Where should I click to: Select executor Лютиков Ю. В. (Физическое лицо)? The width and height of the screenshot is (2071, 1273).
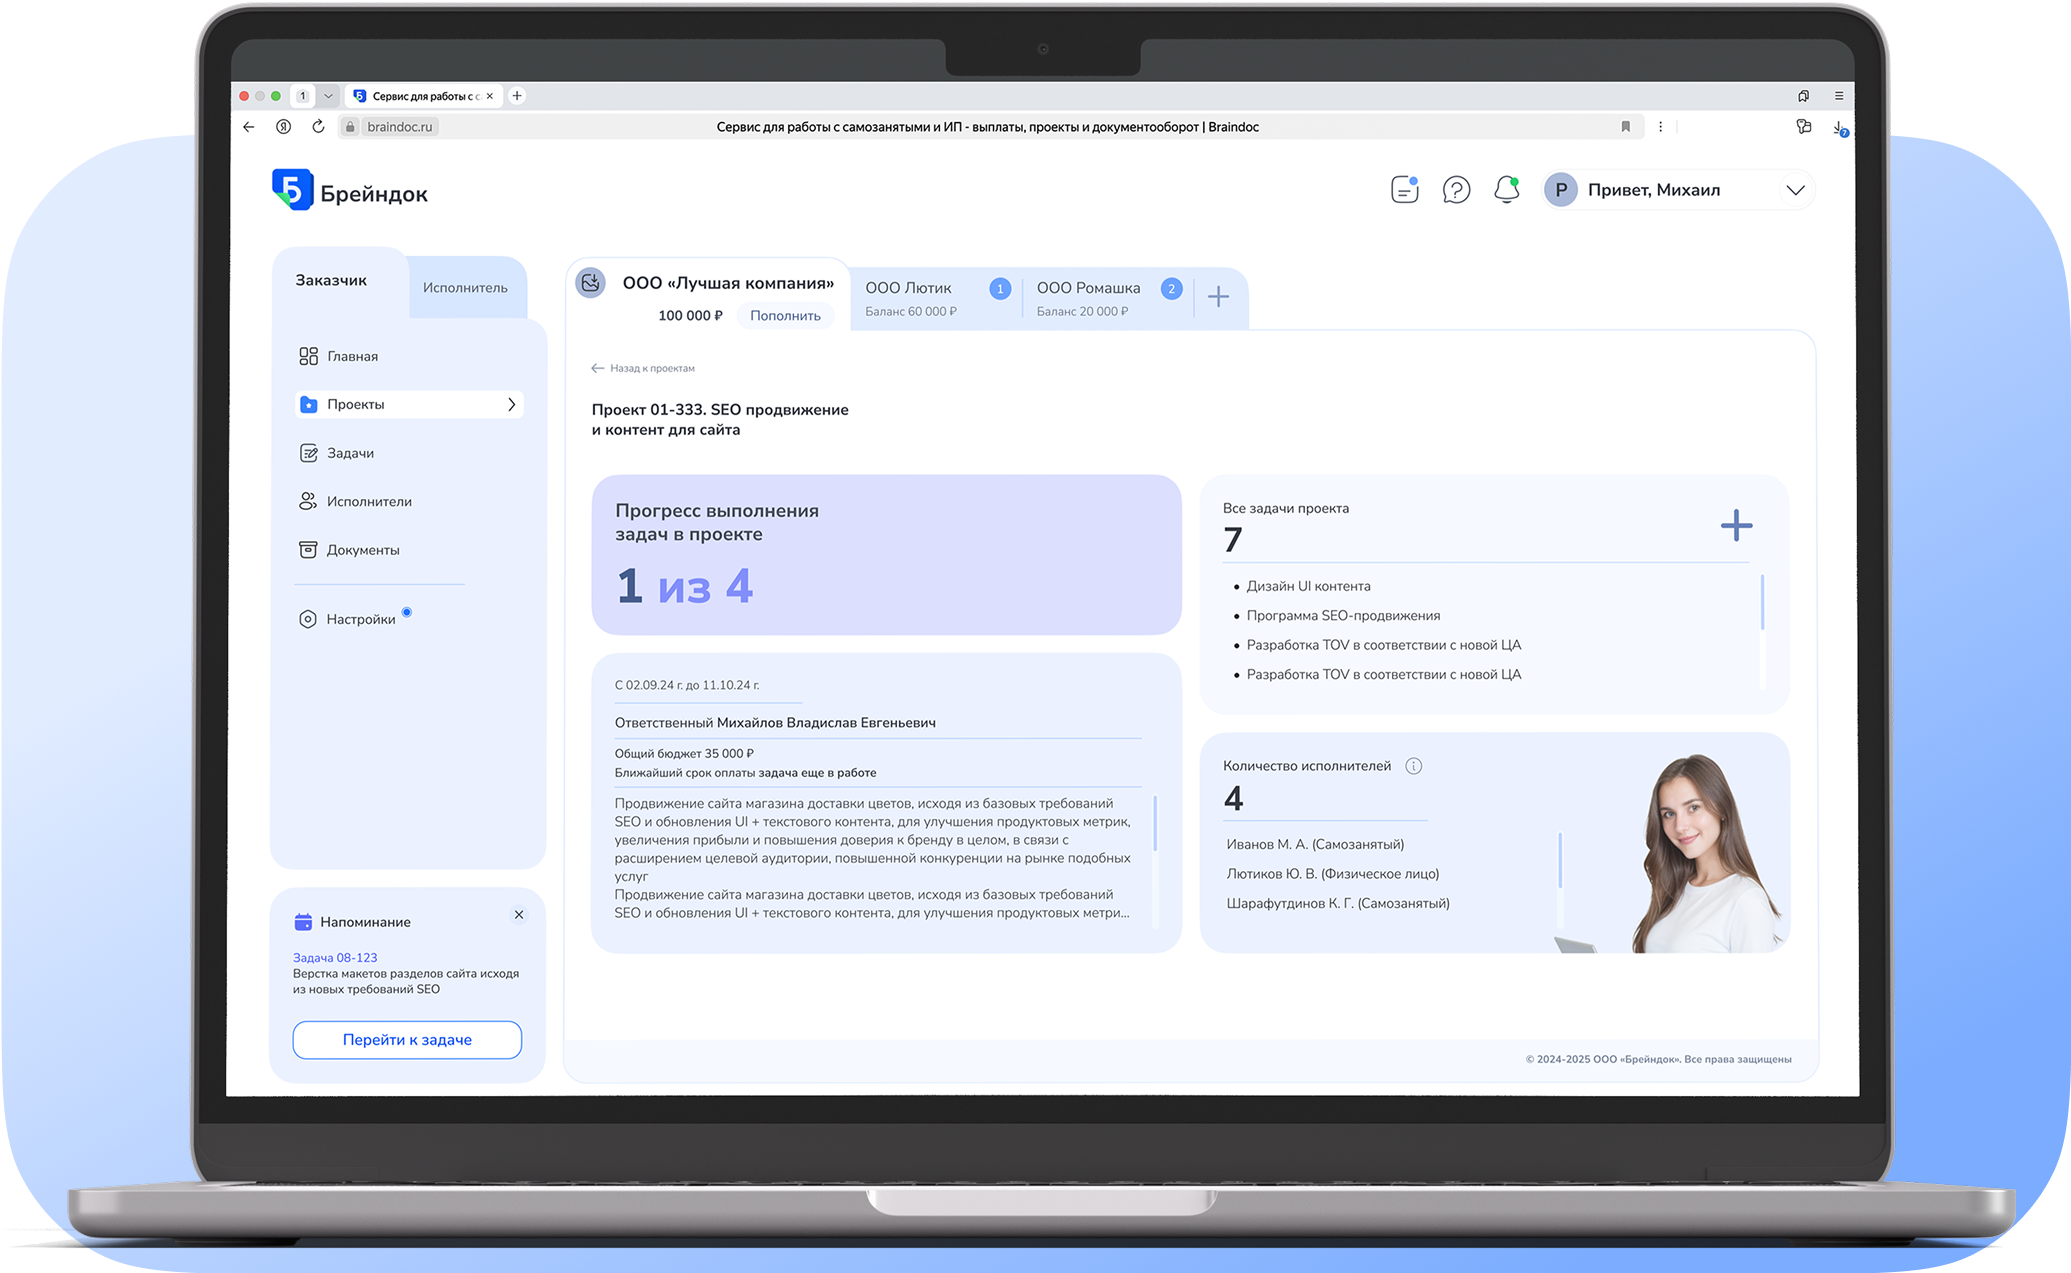(1332, 873)
